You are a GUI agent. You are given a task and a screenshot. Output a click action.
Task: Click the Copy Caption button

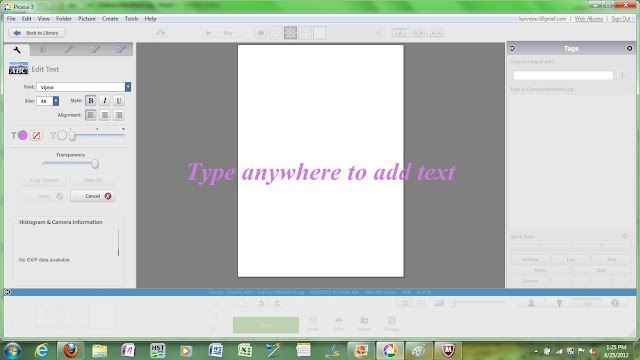click(x=44, y=180)
